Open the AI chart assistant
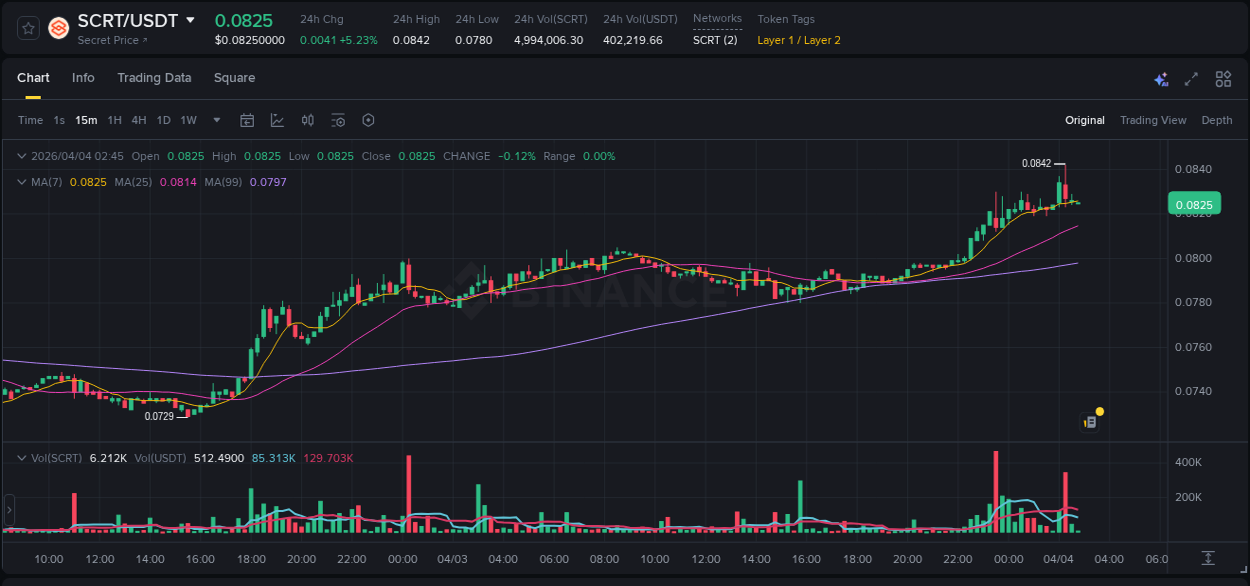1250x586 pixels. (1161, 78)
